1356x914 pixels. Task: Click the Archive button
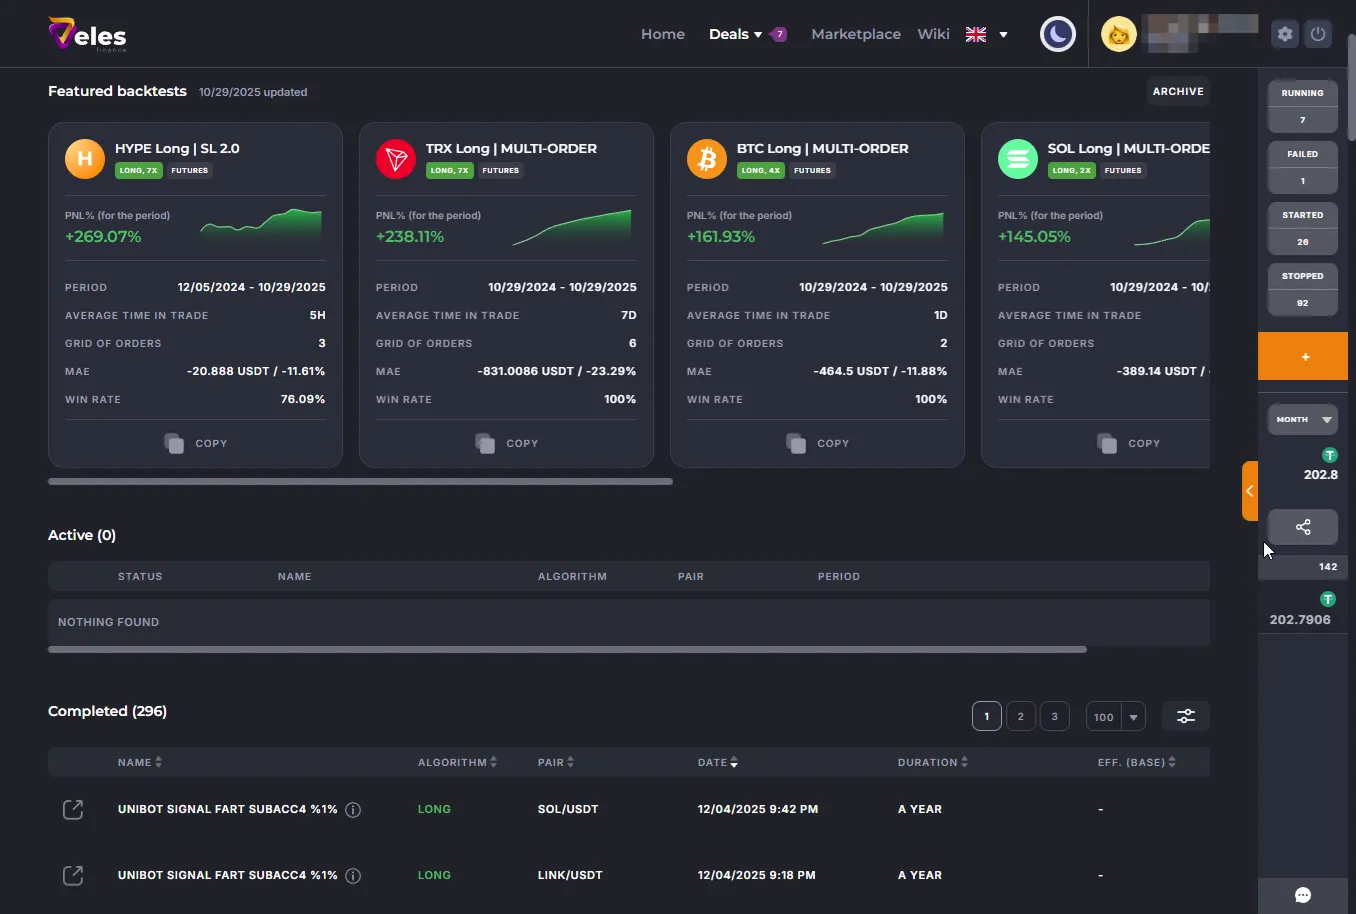(1177, 91)
